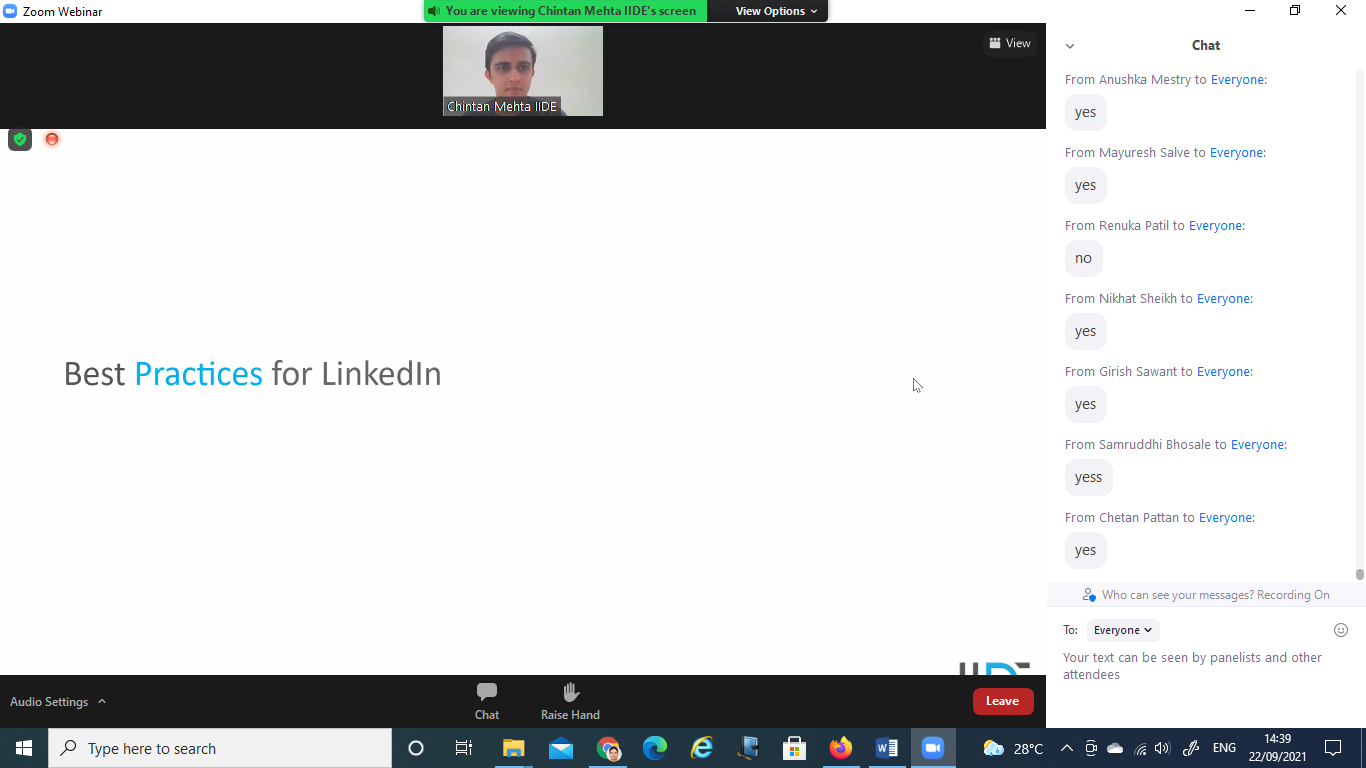
Task: Click 'From Girish Sawant' sender name
Action: pyautogui.click(x=1121, y=372)
